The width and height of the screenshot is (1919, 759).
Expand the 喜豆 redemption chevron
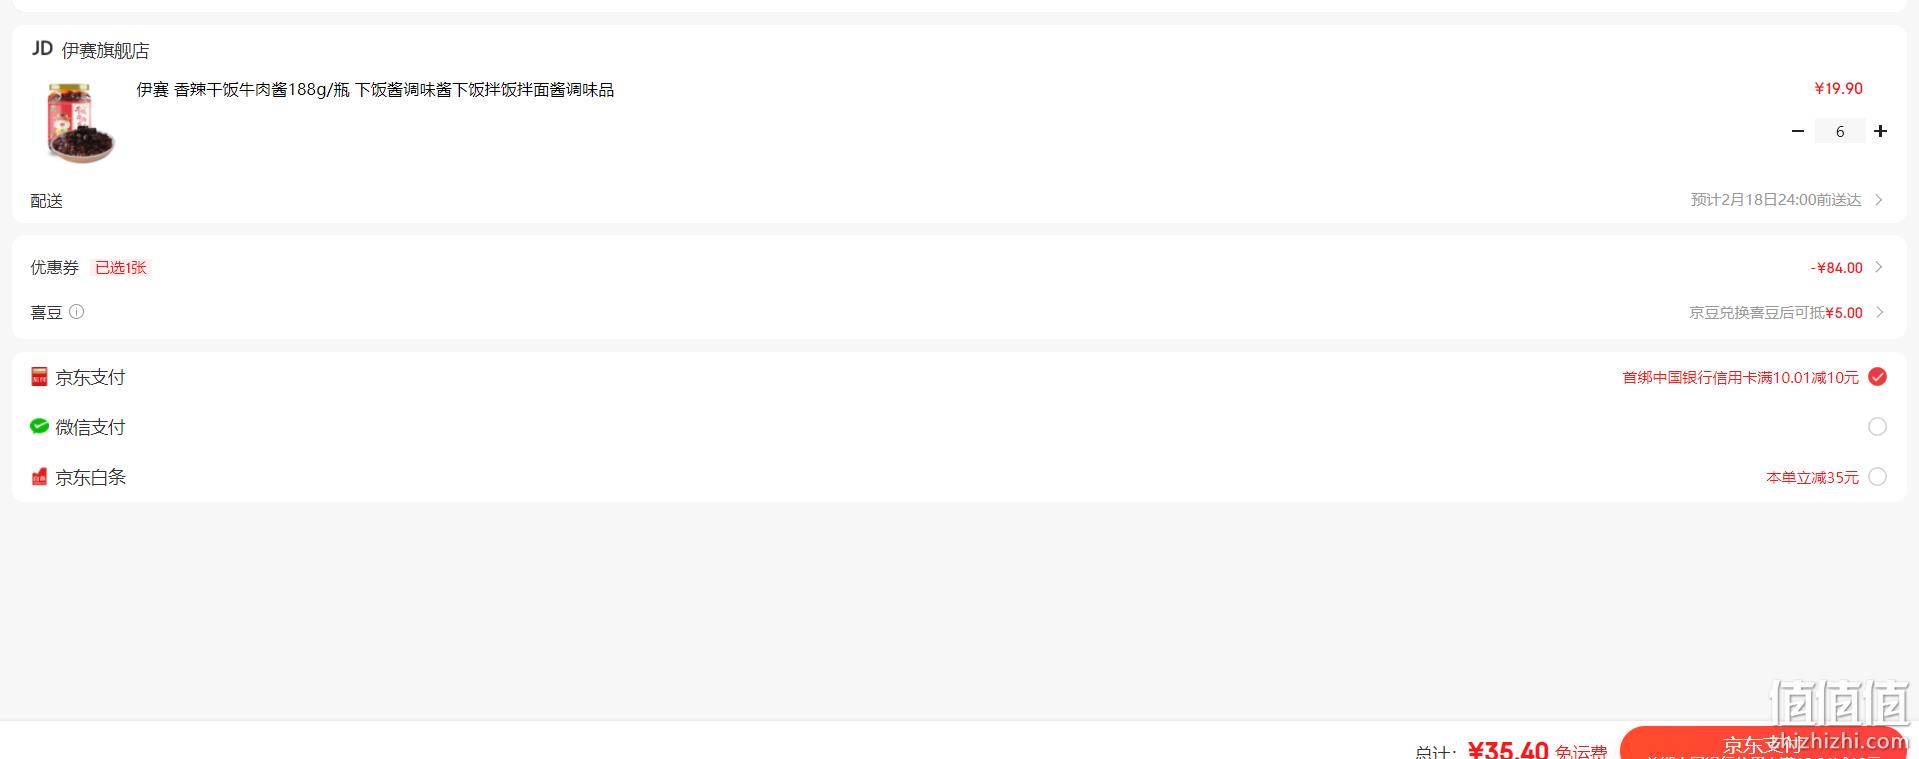(1879, 312)
